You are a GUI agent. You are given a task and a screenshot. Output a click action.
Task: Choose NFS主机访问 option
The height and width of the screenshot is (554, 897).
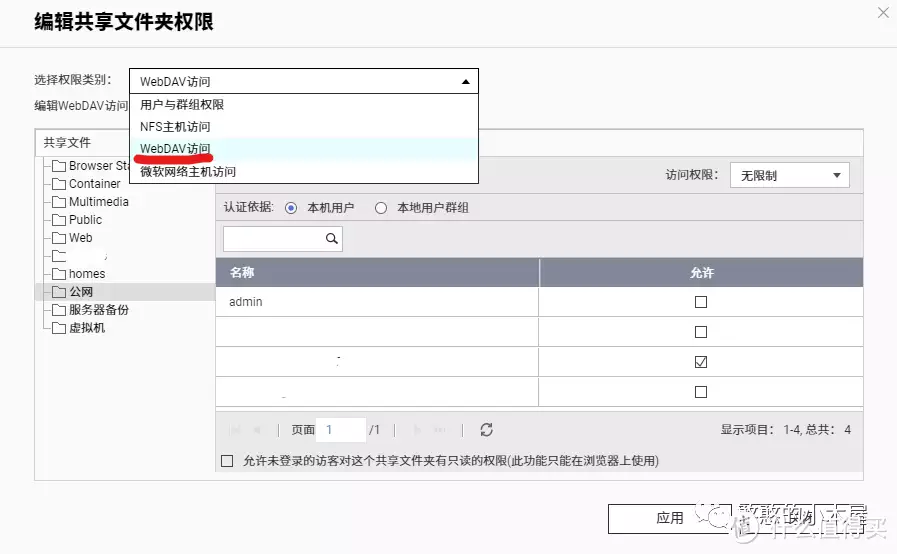[x=304, y=126]
